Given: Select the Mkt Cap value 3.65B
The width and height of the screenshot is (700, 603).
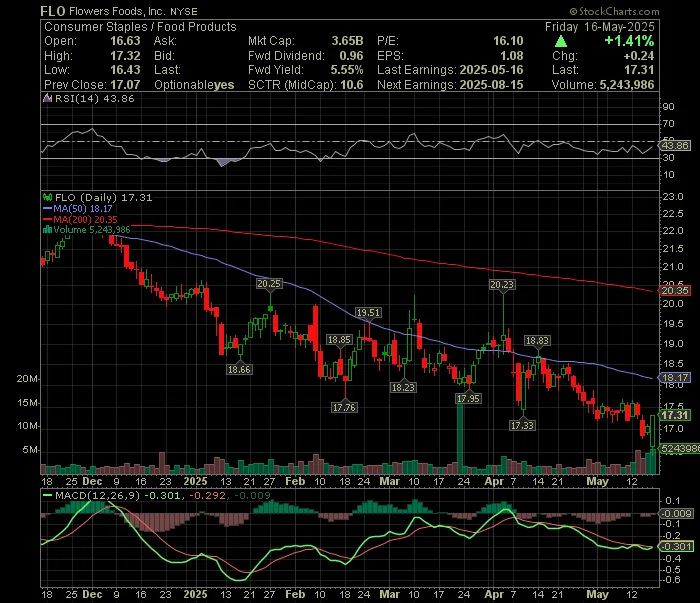Looking at the screenshot, I should [347, 41].
